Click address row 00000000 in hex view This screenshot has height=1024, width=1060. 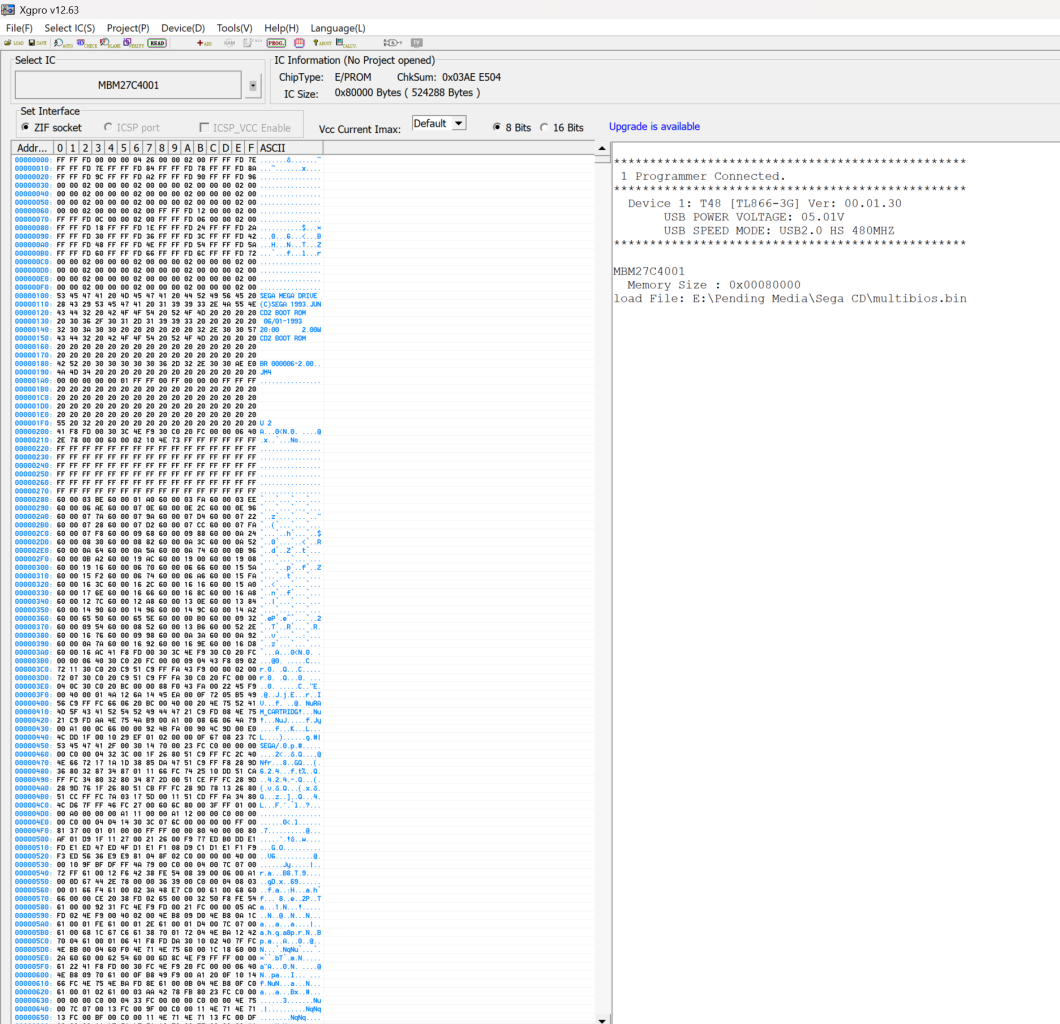(x=168, y=160)
